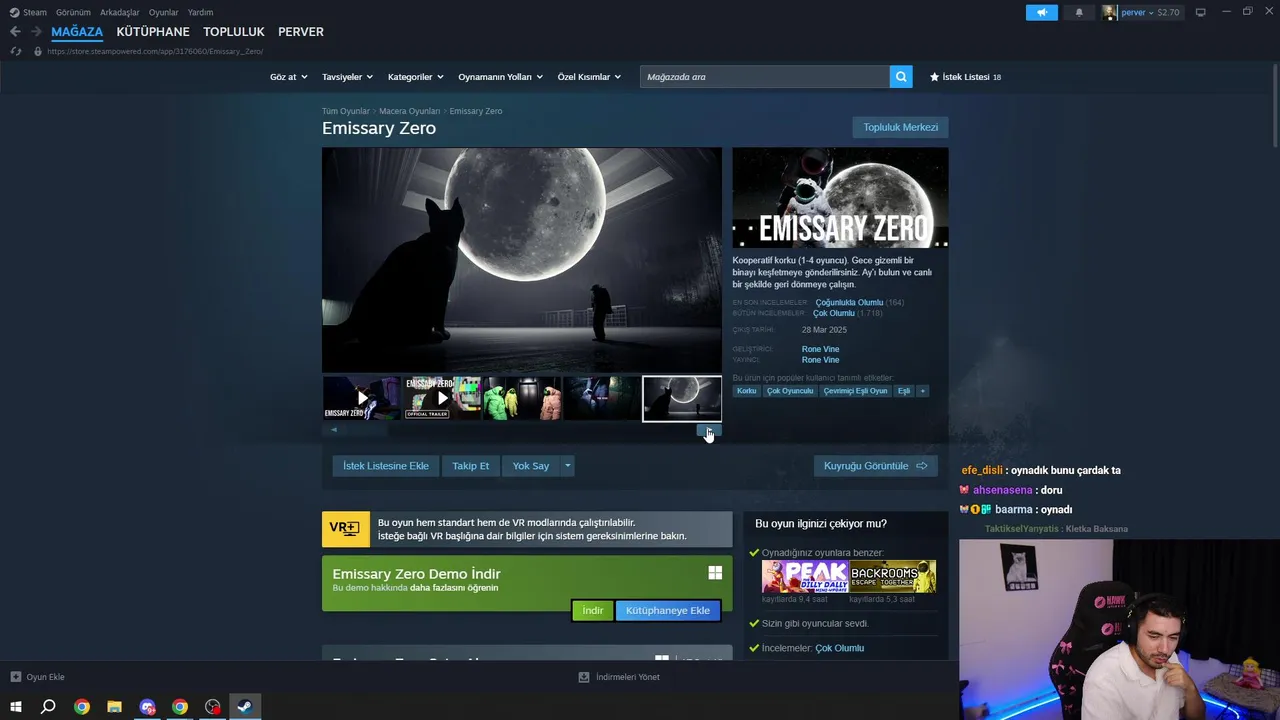Open the Yok Say dropdown arrow
Image resolution: width=1280 pixels, height=720 pixels.
tap(568, 466)
